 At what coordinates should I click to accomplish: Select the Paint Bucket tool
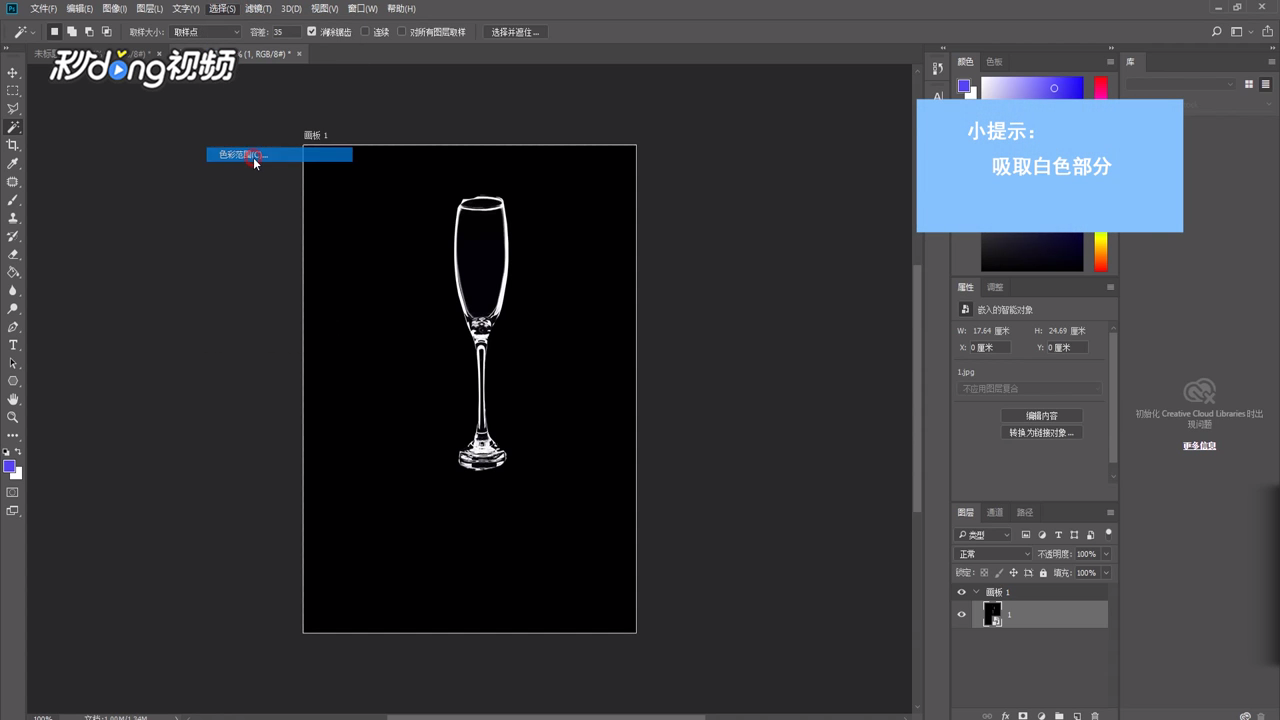click(13, 272)
